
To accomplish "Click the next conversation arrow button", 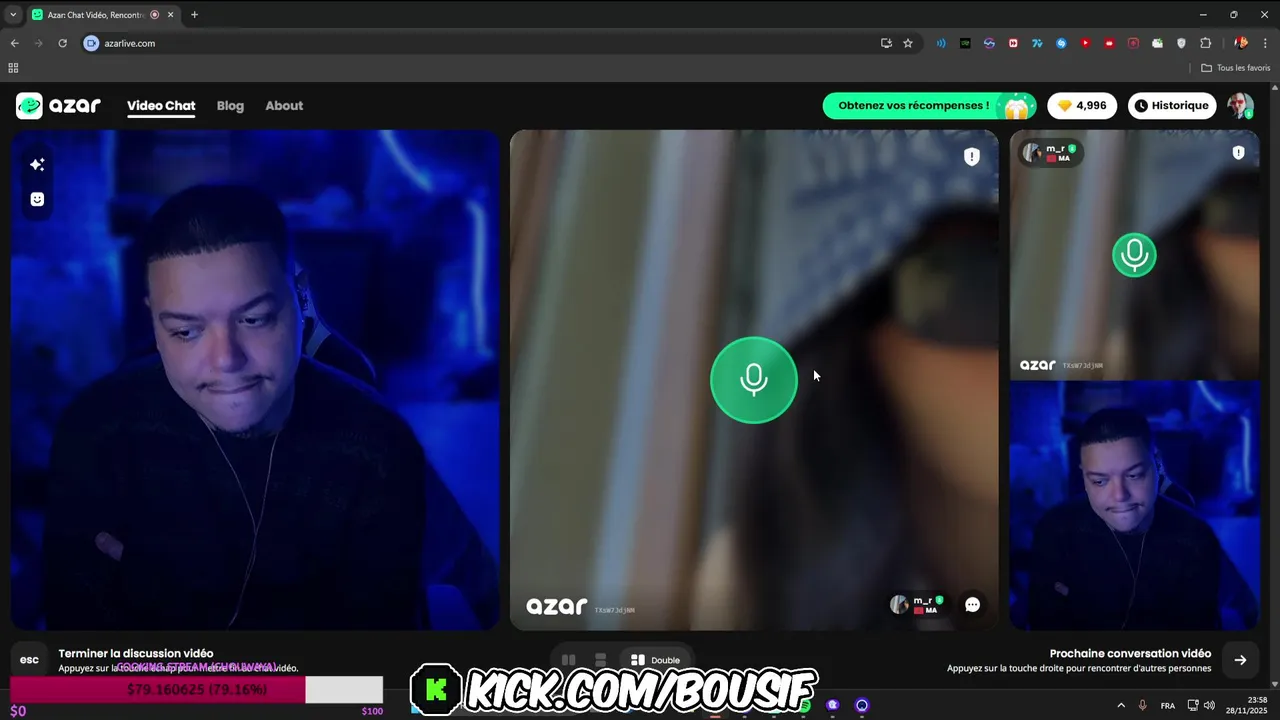I will tap(1240, 660).
